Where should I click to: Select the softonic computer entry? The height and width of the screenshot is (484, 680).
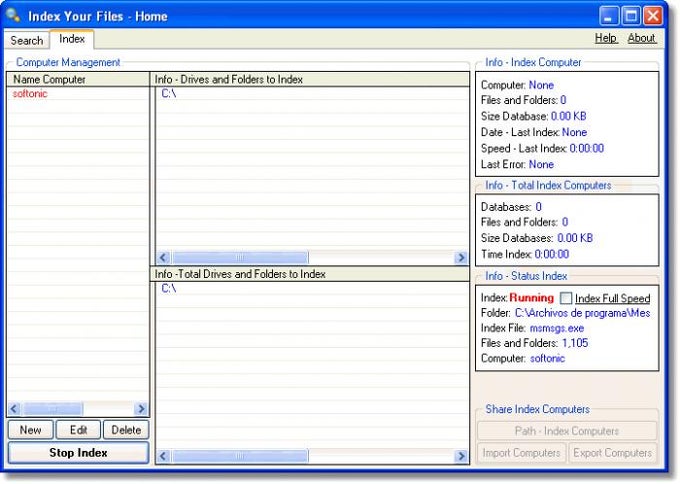point(30,94)
